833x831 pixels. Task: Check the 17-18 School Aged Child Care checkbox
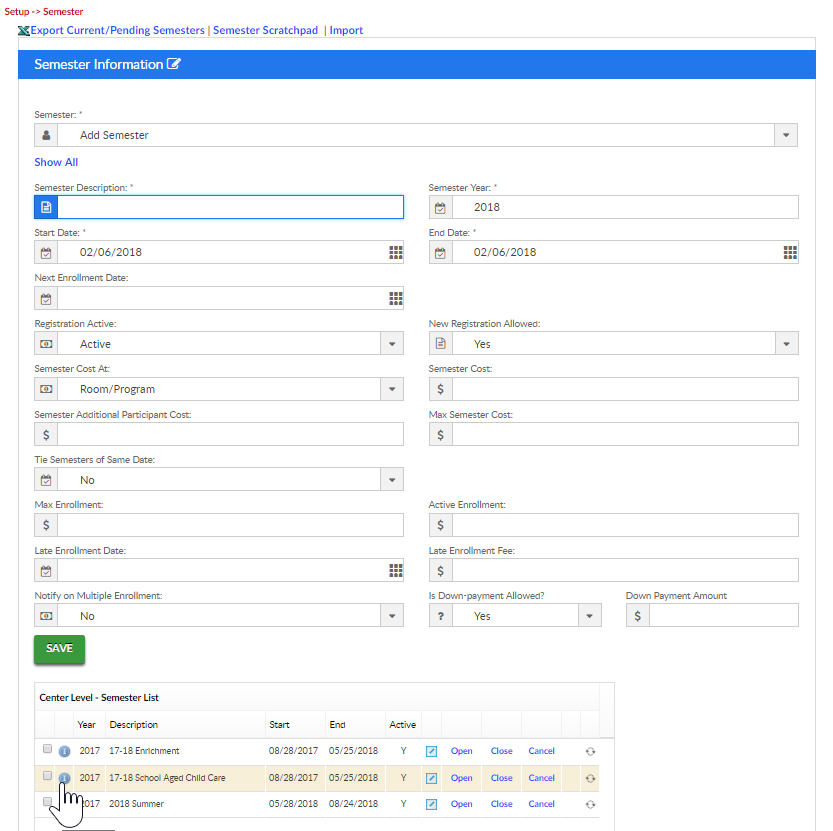pos(47,775)
